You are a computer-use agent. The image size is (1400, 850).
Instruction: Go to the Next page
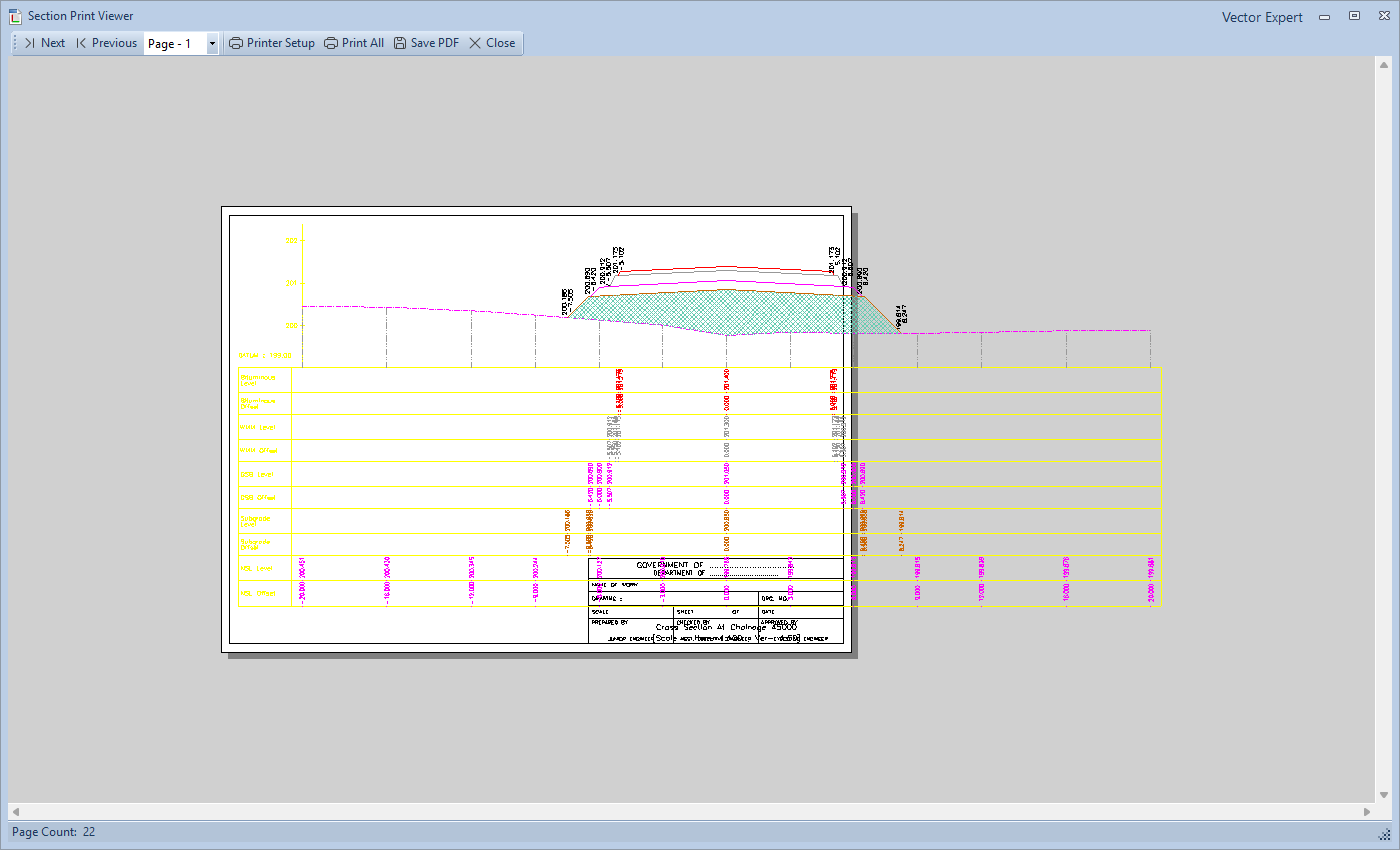click(44, 43)
